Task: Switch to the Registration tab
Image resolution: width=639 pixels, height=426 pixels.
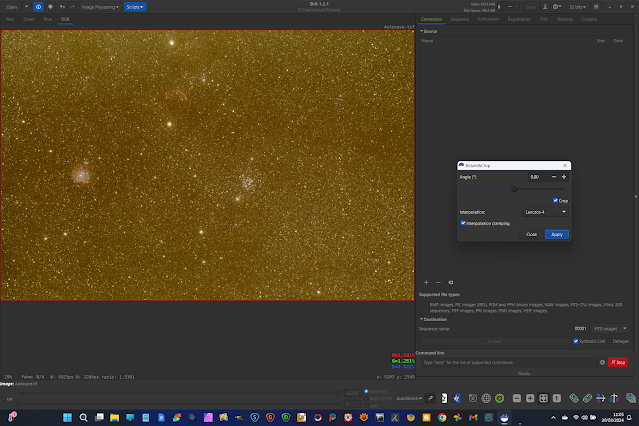Action: [519, 18]
